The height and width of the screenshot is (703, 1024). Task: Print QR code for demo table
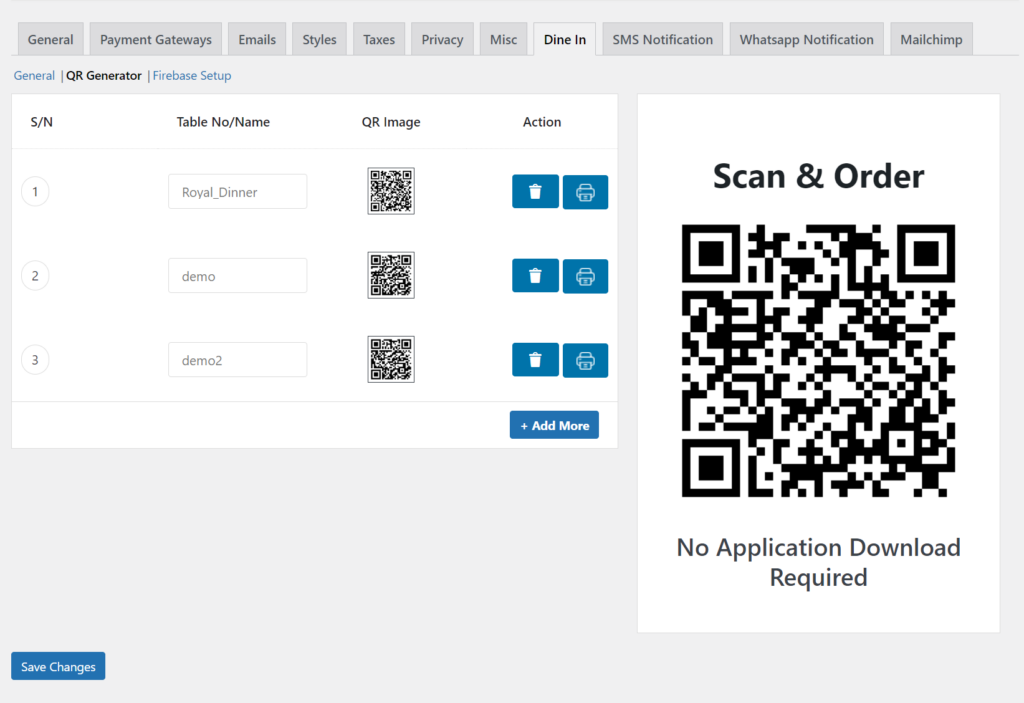[585, 276]
